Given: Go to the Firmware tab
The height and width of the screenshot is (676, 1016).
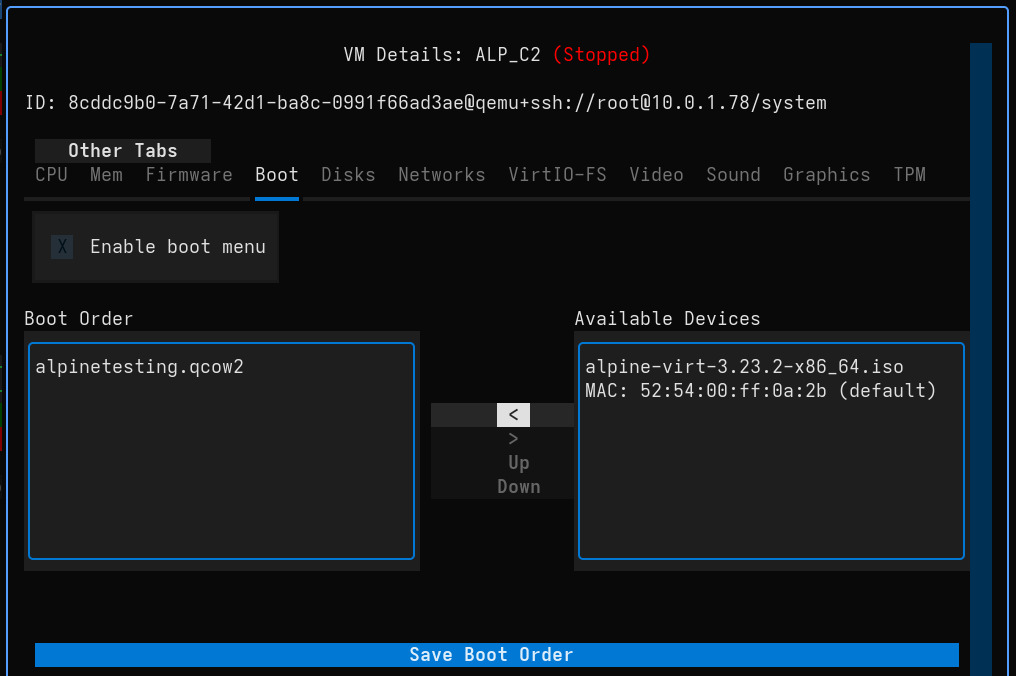Looking at the screenshot, I should [189, 175].
